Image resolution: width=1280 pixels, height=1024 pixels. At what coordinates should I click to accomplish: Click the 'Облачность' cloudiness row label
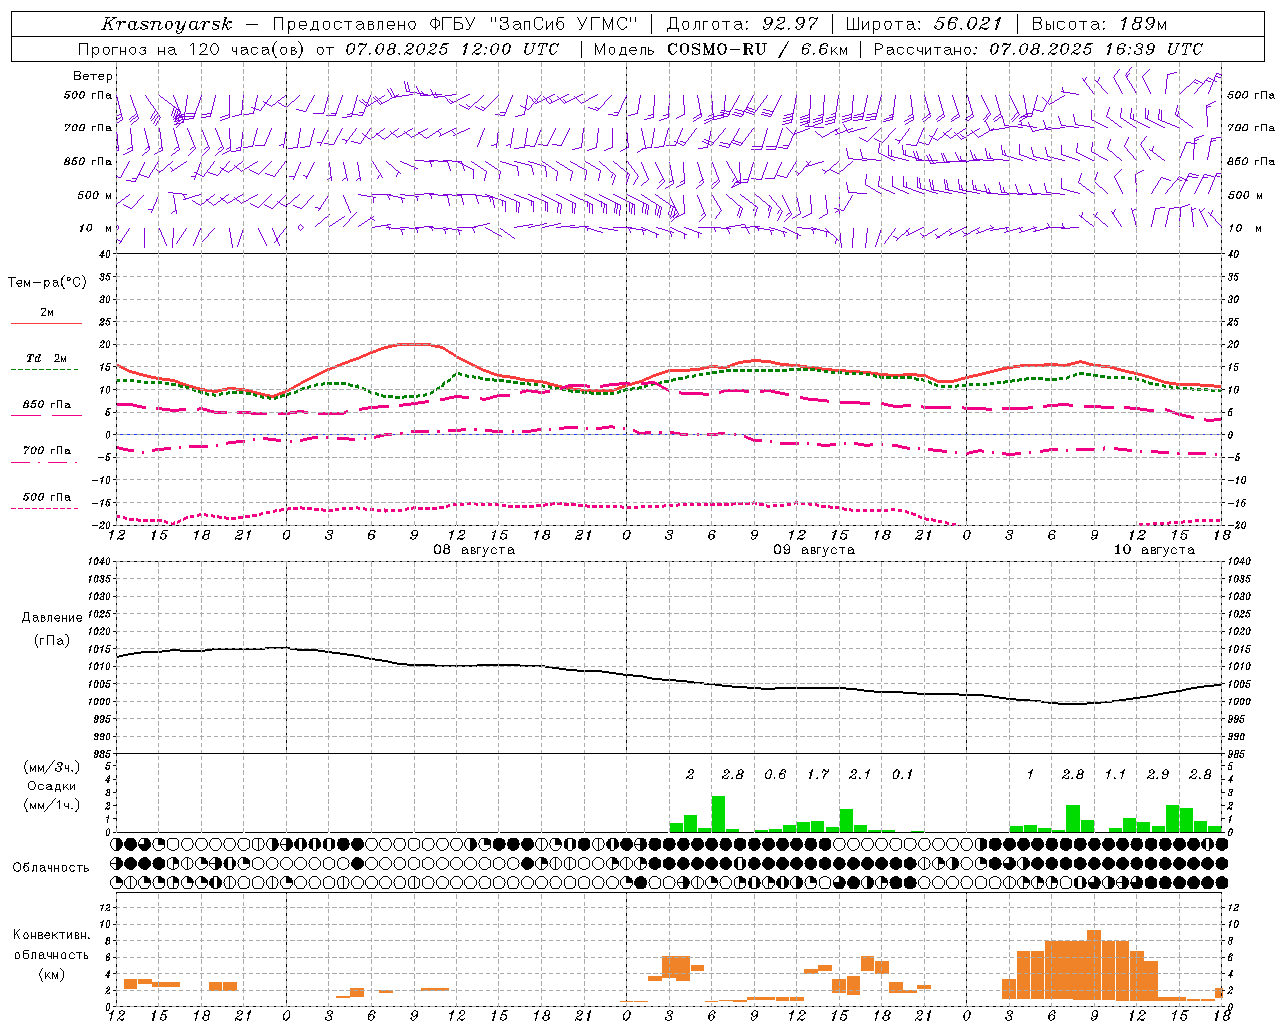point(51,868)
